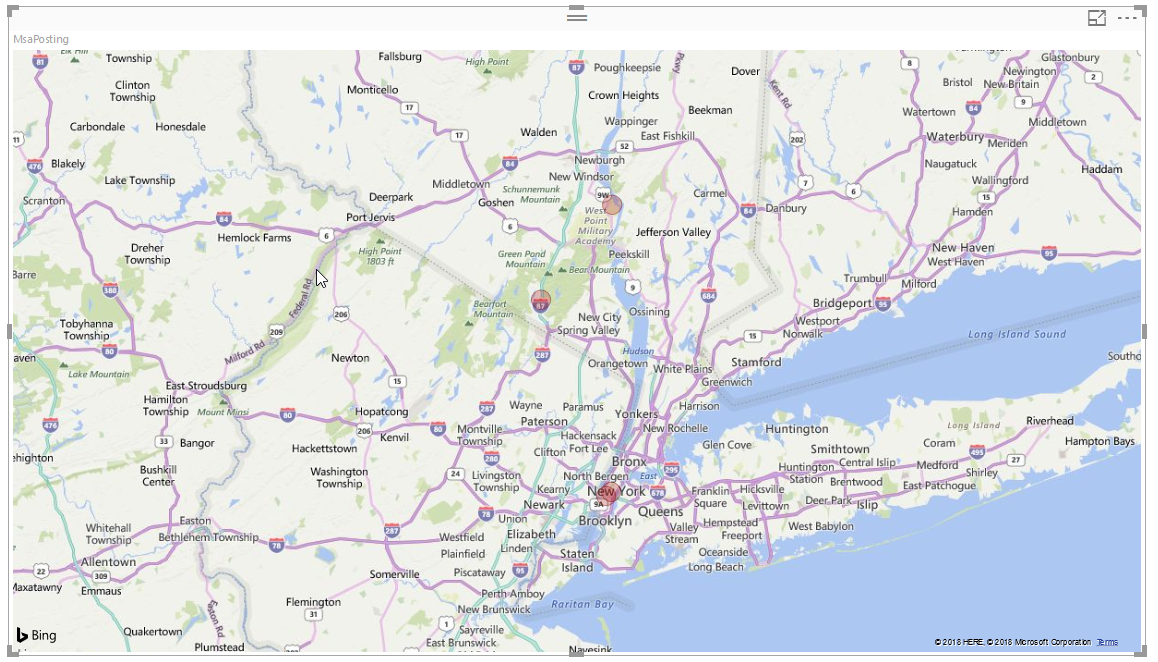Click the MsaPosting visual title
Image resolution: width=1158 pixels, height=662 pixels.
[41, 39]
